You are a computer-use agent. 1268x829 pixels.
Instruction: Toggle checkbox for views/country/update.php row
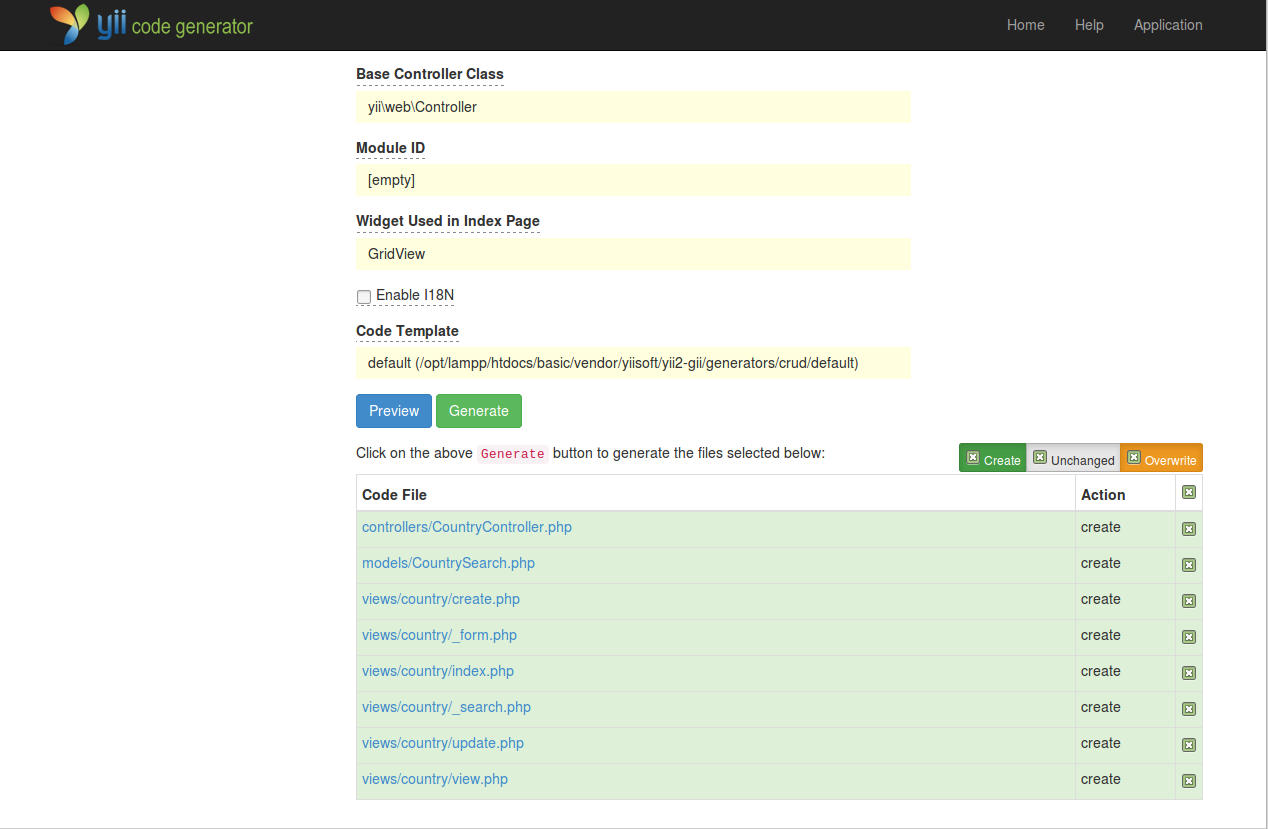tap(1189, 745)
